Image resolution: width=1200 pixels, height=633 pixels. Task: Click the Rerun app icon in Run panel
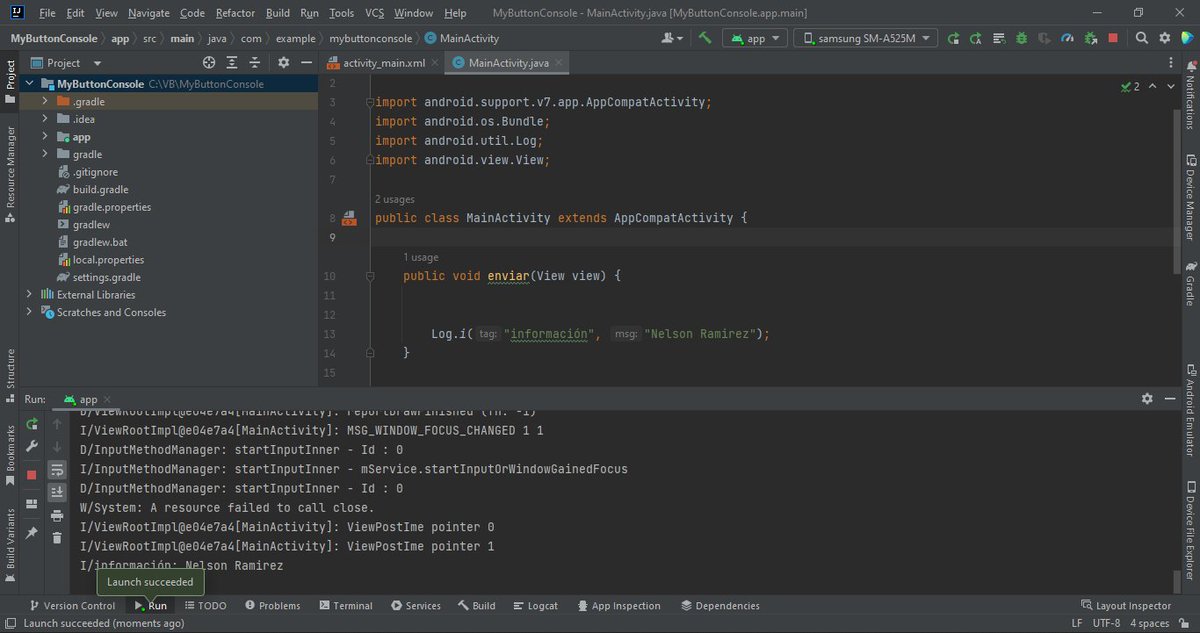(32, 424)
